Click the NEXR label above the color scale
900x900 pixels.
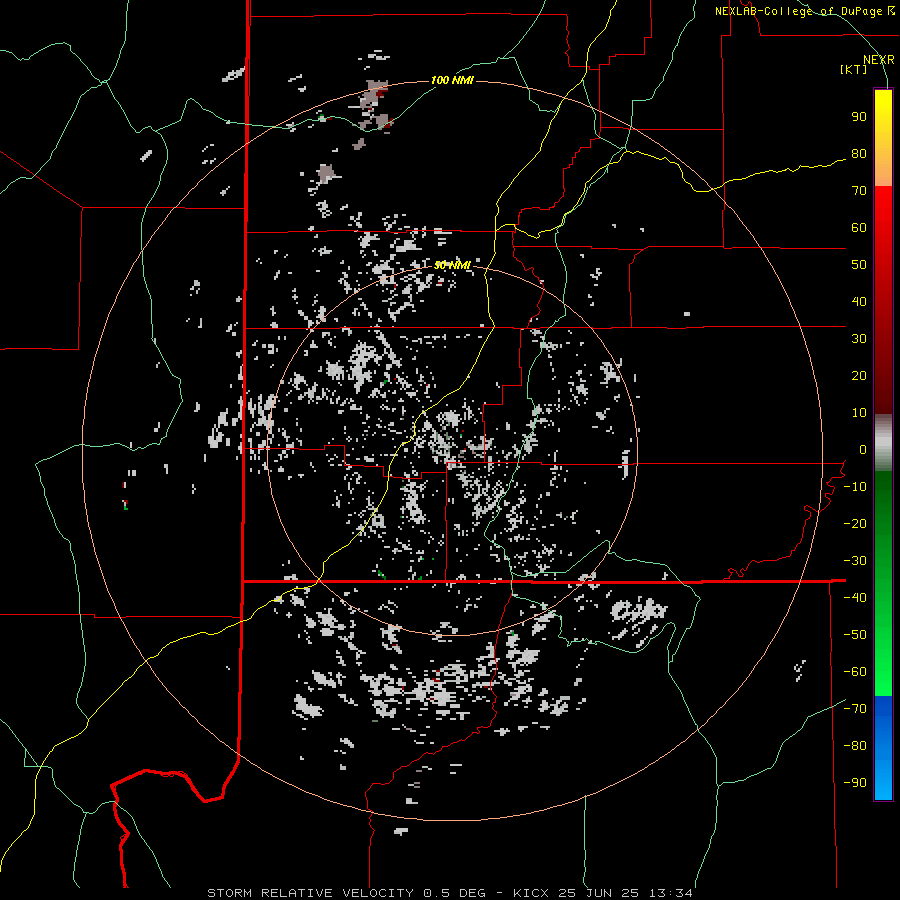tap(878, 60)
